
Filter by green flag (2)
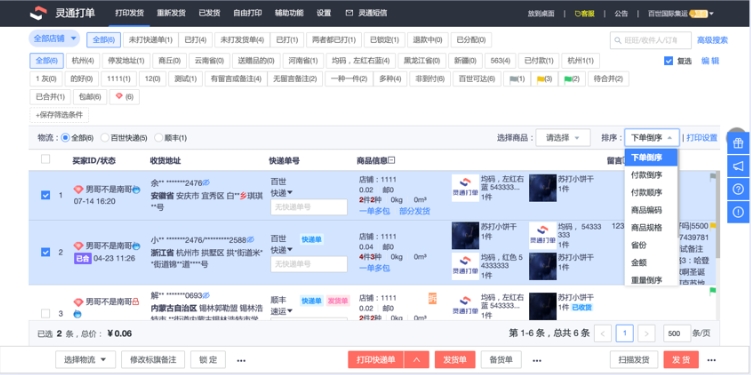pos(572,79)
